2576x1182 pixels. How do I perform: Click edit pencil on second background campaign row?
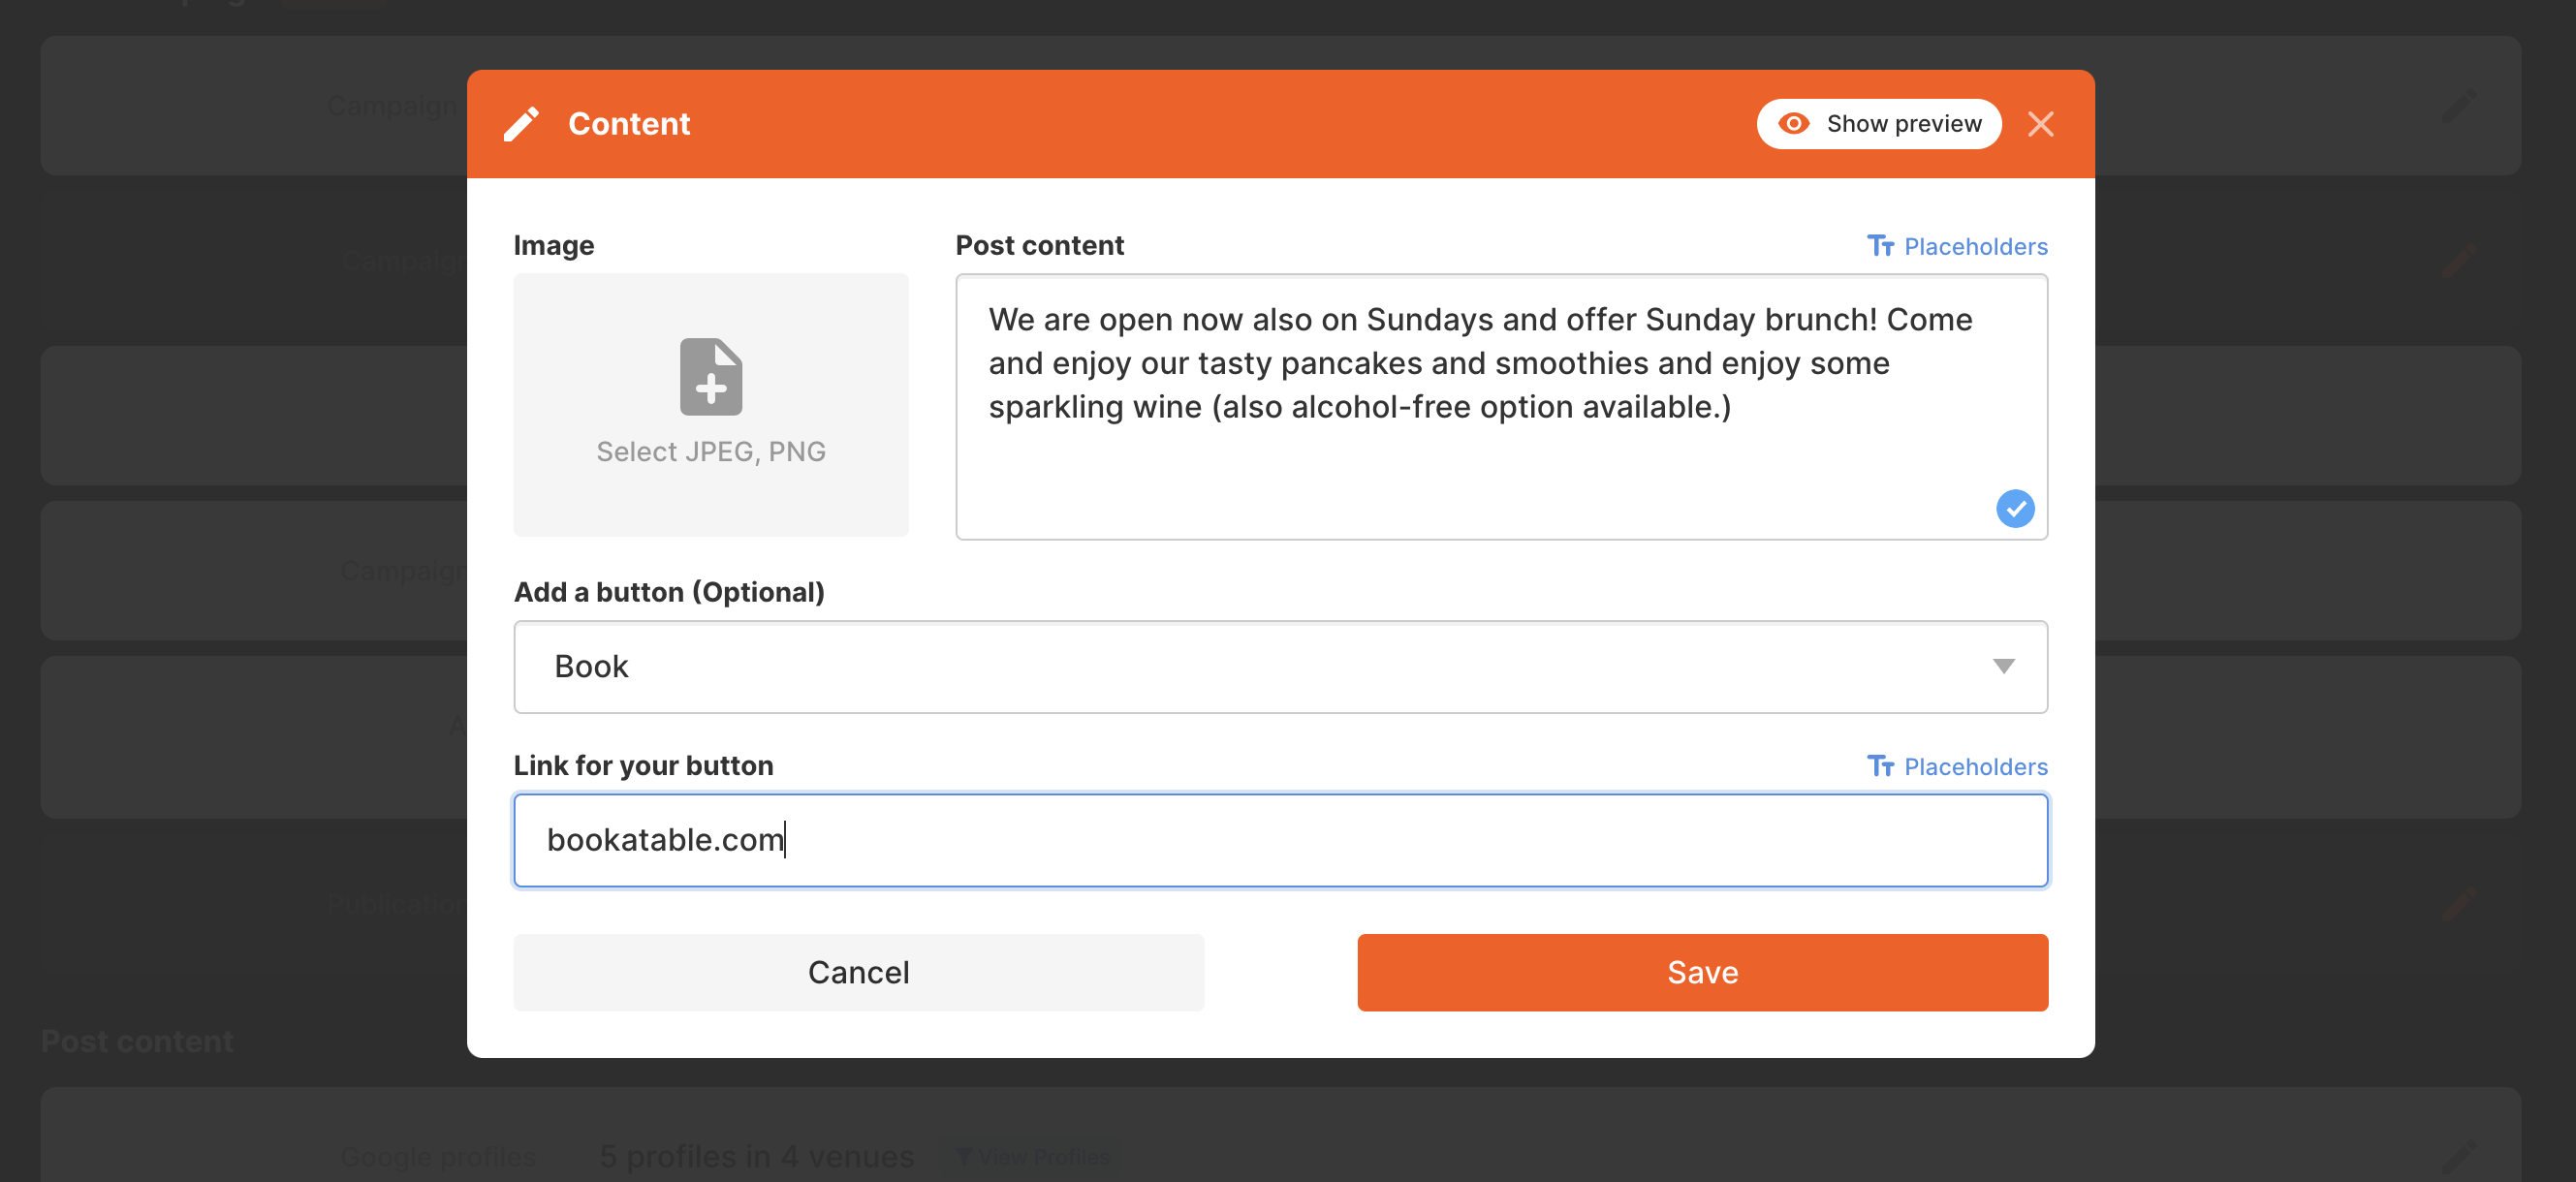[x=2459, y=262]
